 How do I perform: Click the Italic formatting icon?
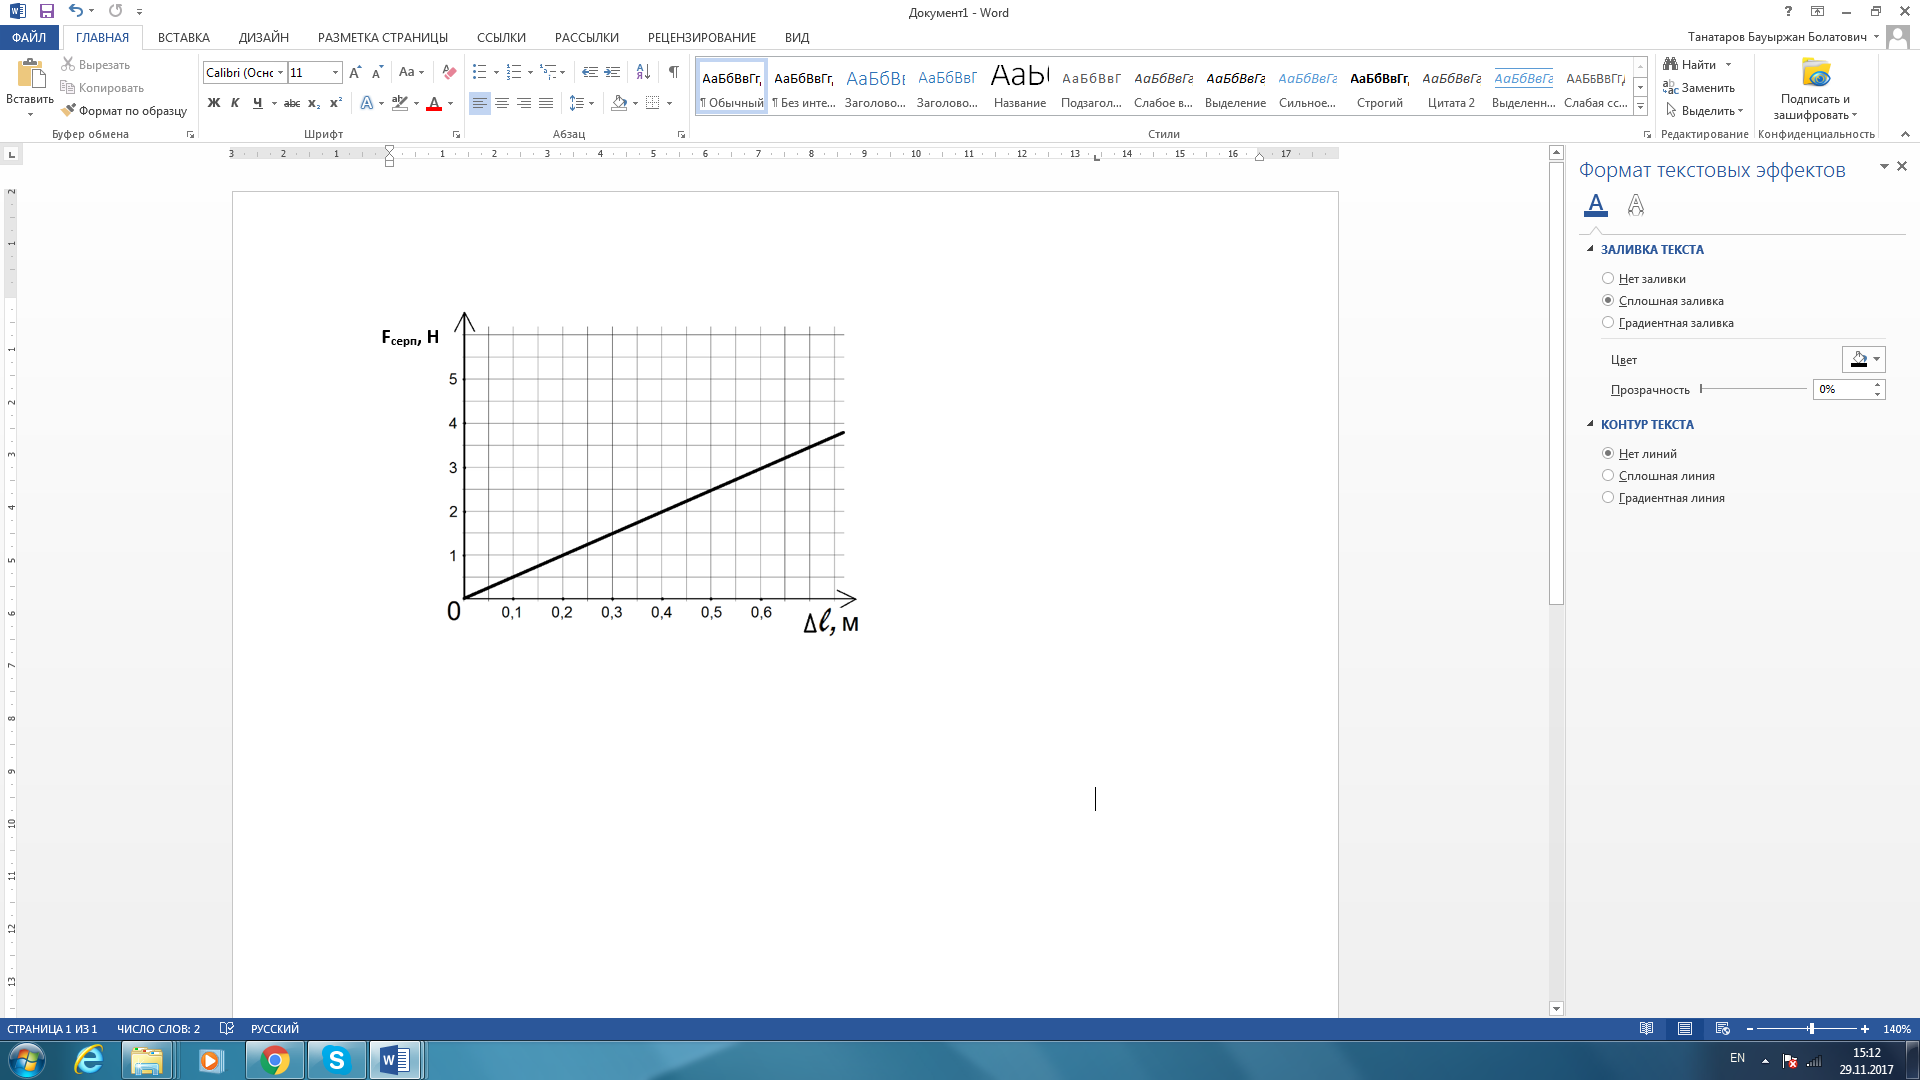coord(235,103)
